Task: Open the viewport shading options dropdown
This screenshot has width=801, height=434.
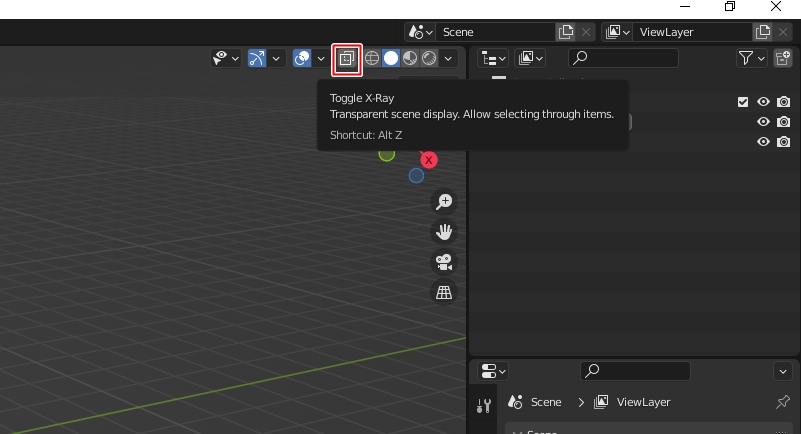Action: pyautogui.click(x=448, y=58)
